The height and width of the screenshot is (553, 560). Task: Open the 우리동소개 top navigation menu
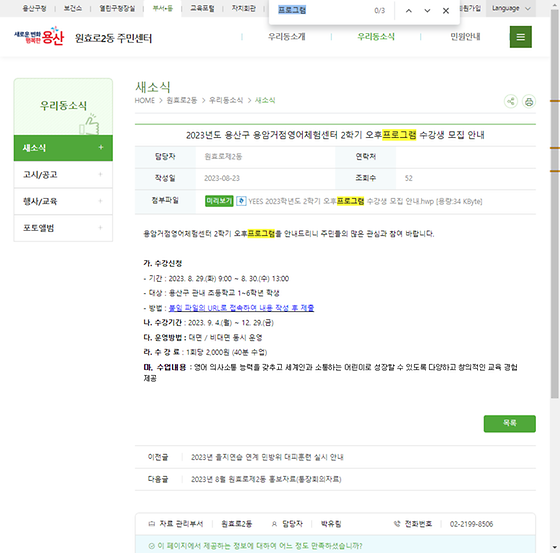[286, 36]
